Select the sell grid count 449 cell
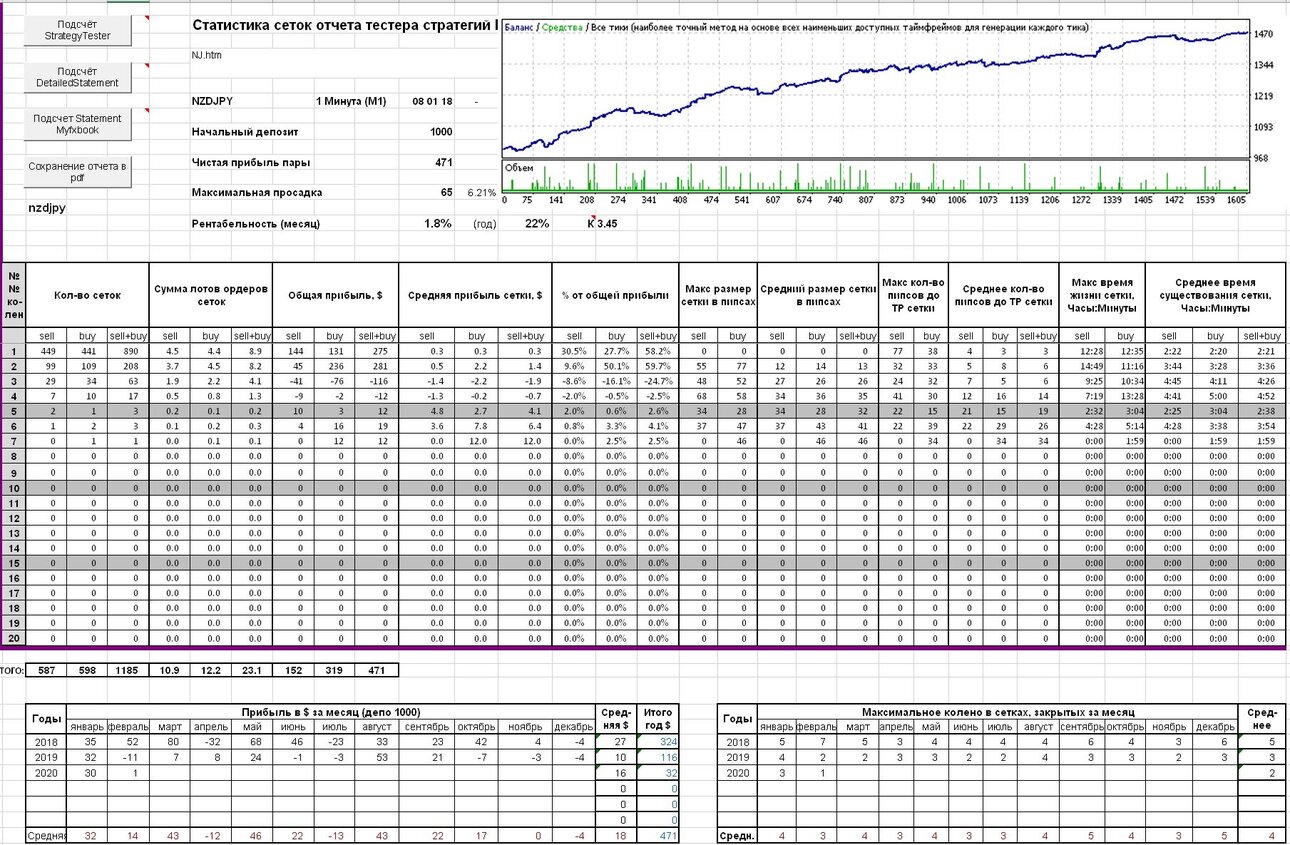Viewport: 1290px width, 845px height. (x=46, y=352)
